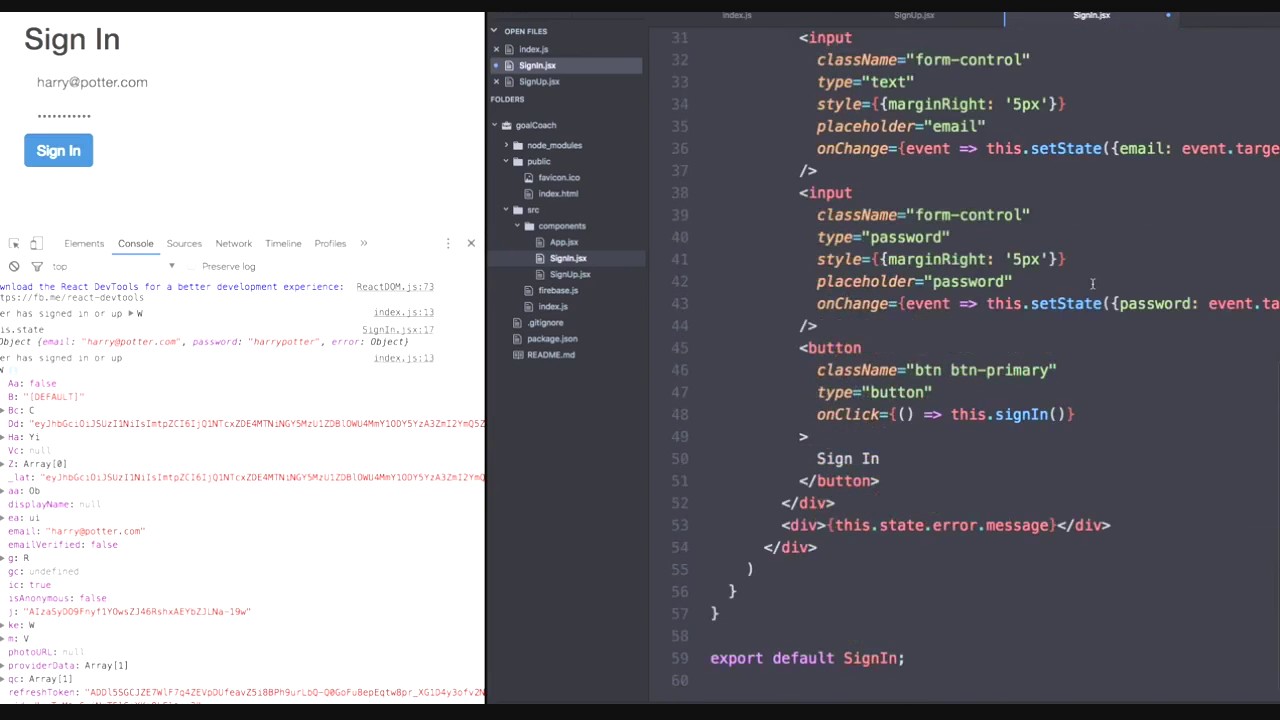Open the DevTools three-dot options menu
This screenshot has width=1280, height=720.
[447, 243]
